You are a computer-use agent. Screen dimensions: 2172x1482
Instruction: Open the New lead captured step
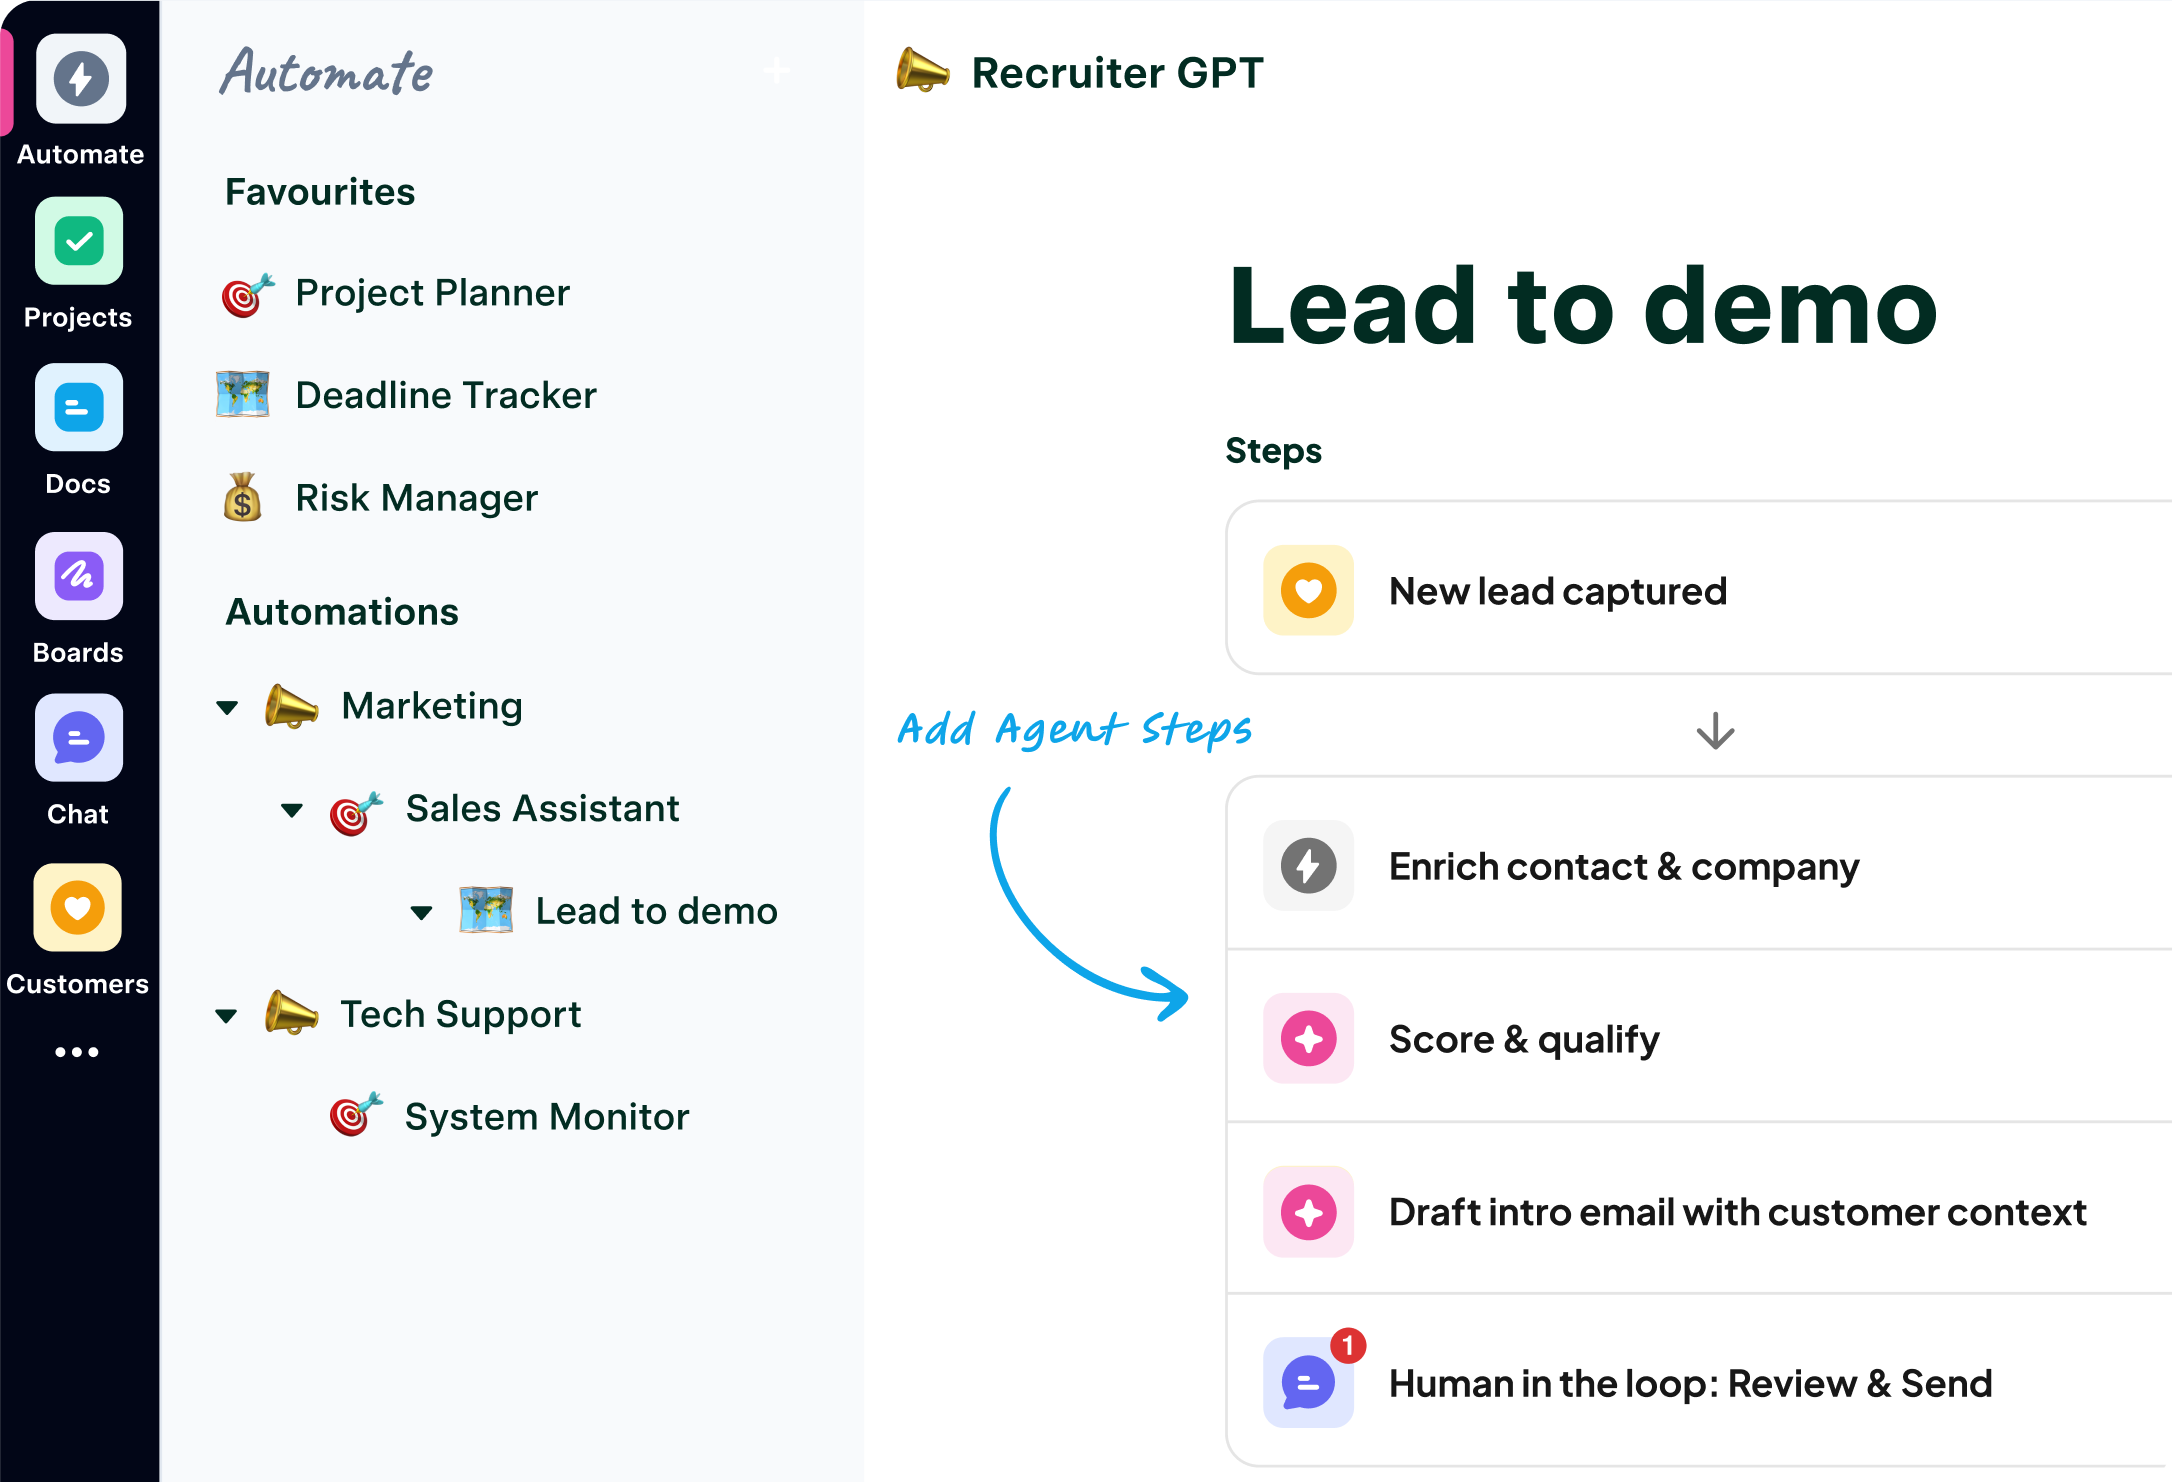click(x=1557, y=591)
